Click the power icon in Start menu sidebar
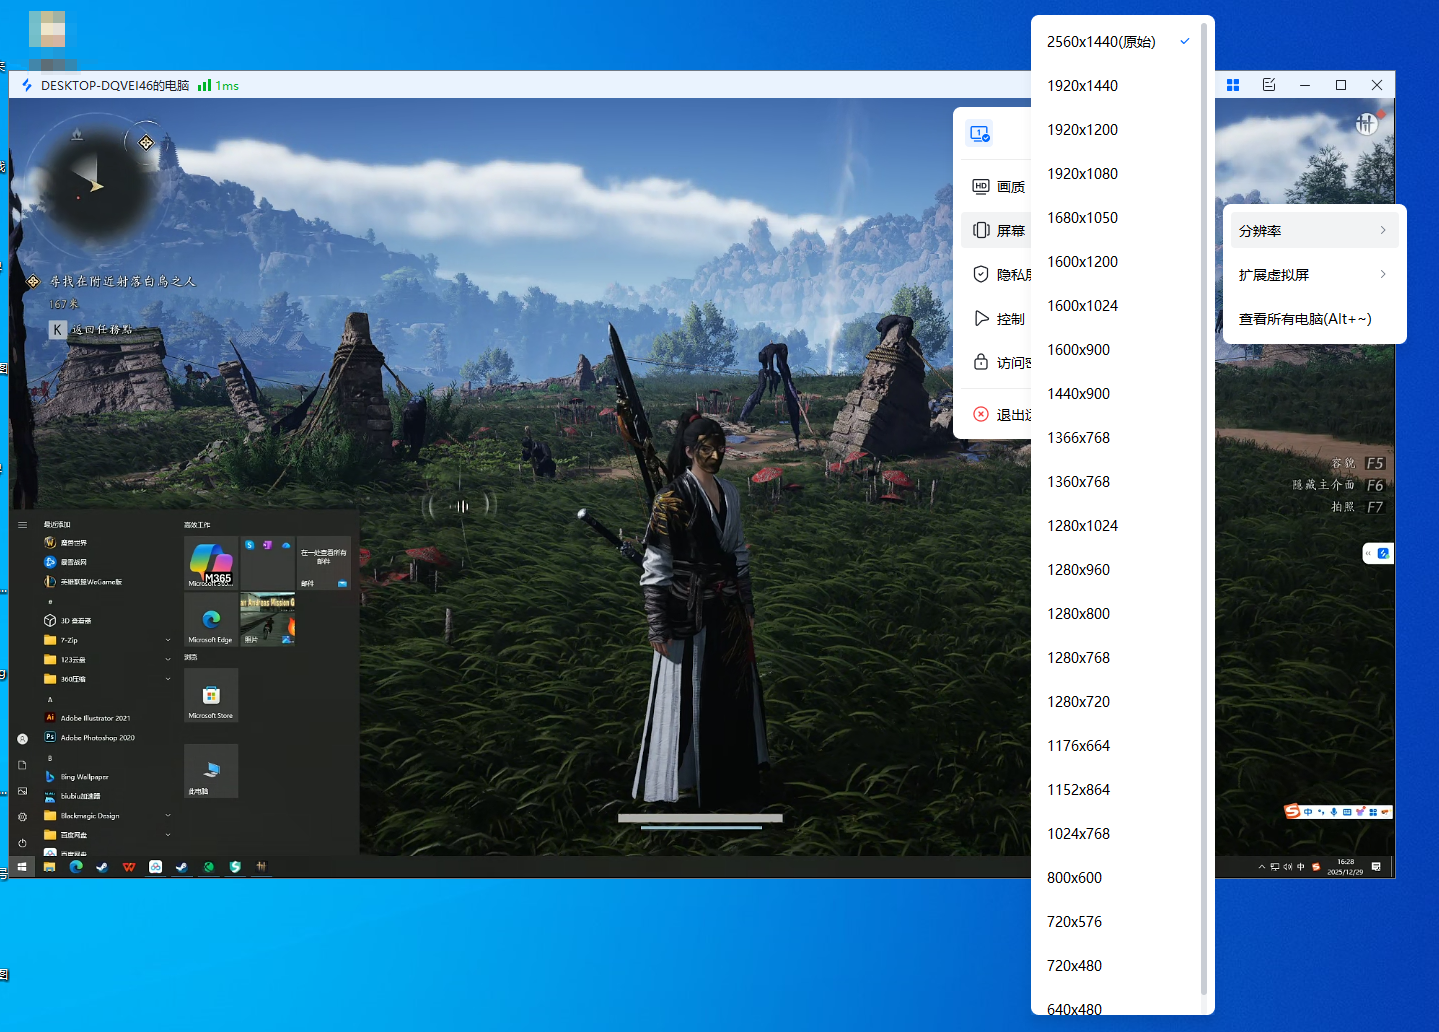Viewport: 1439px width, 1032px height. 22,843
